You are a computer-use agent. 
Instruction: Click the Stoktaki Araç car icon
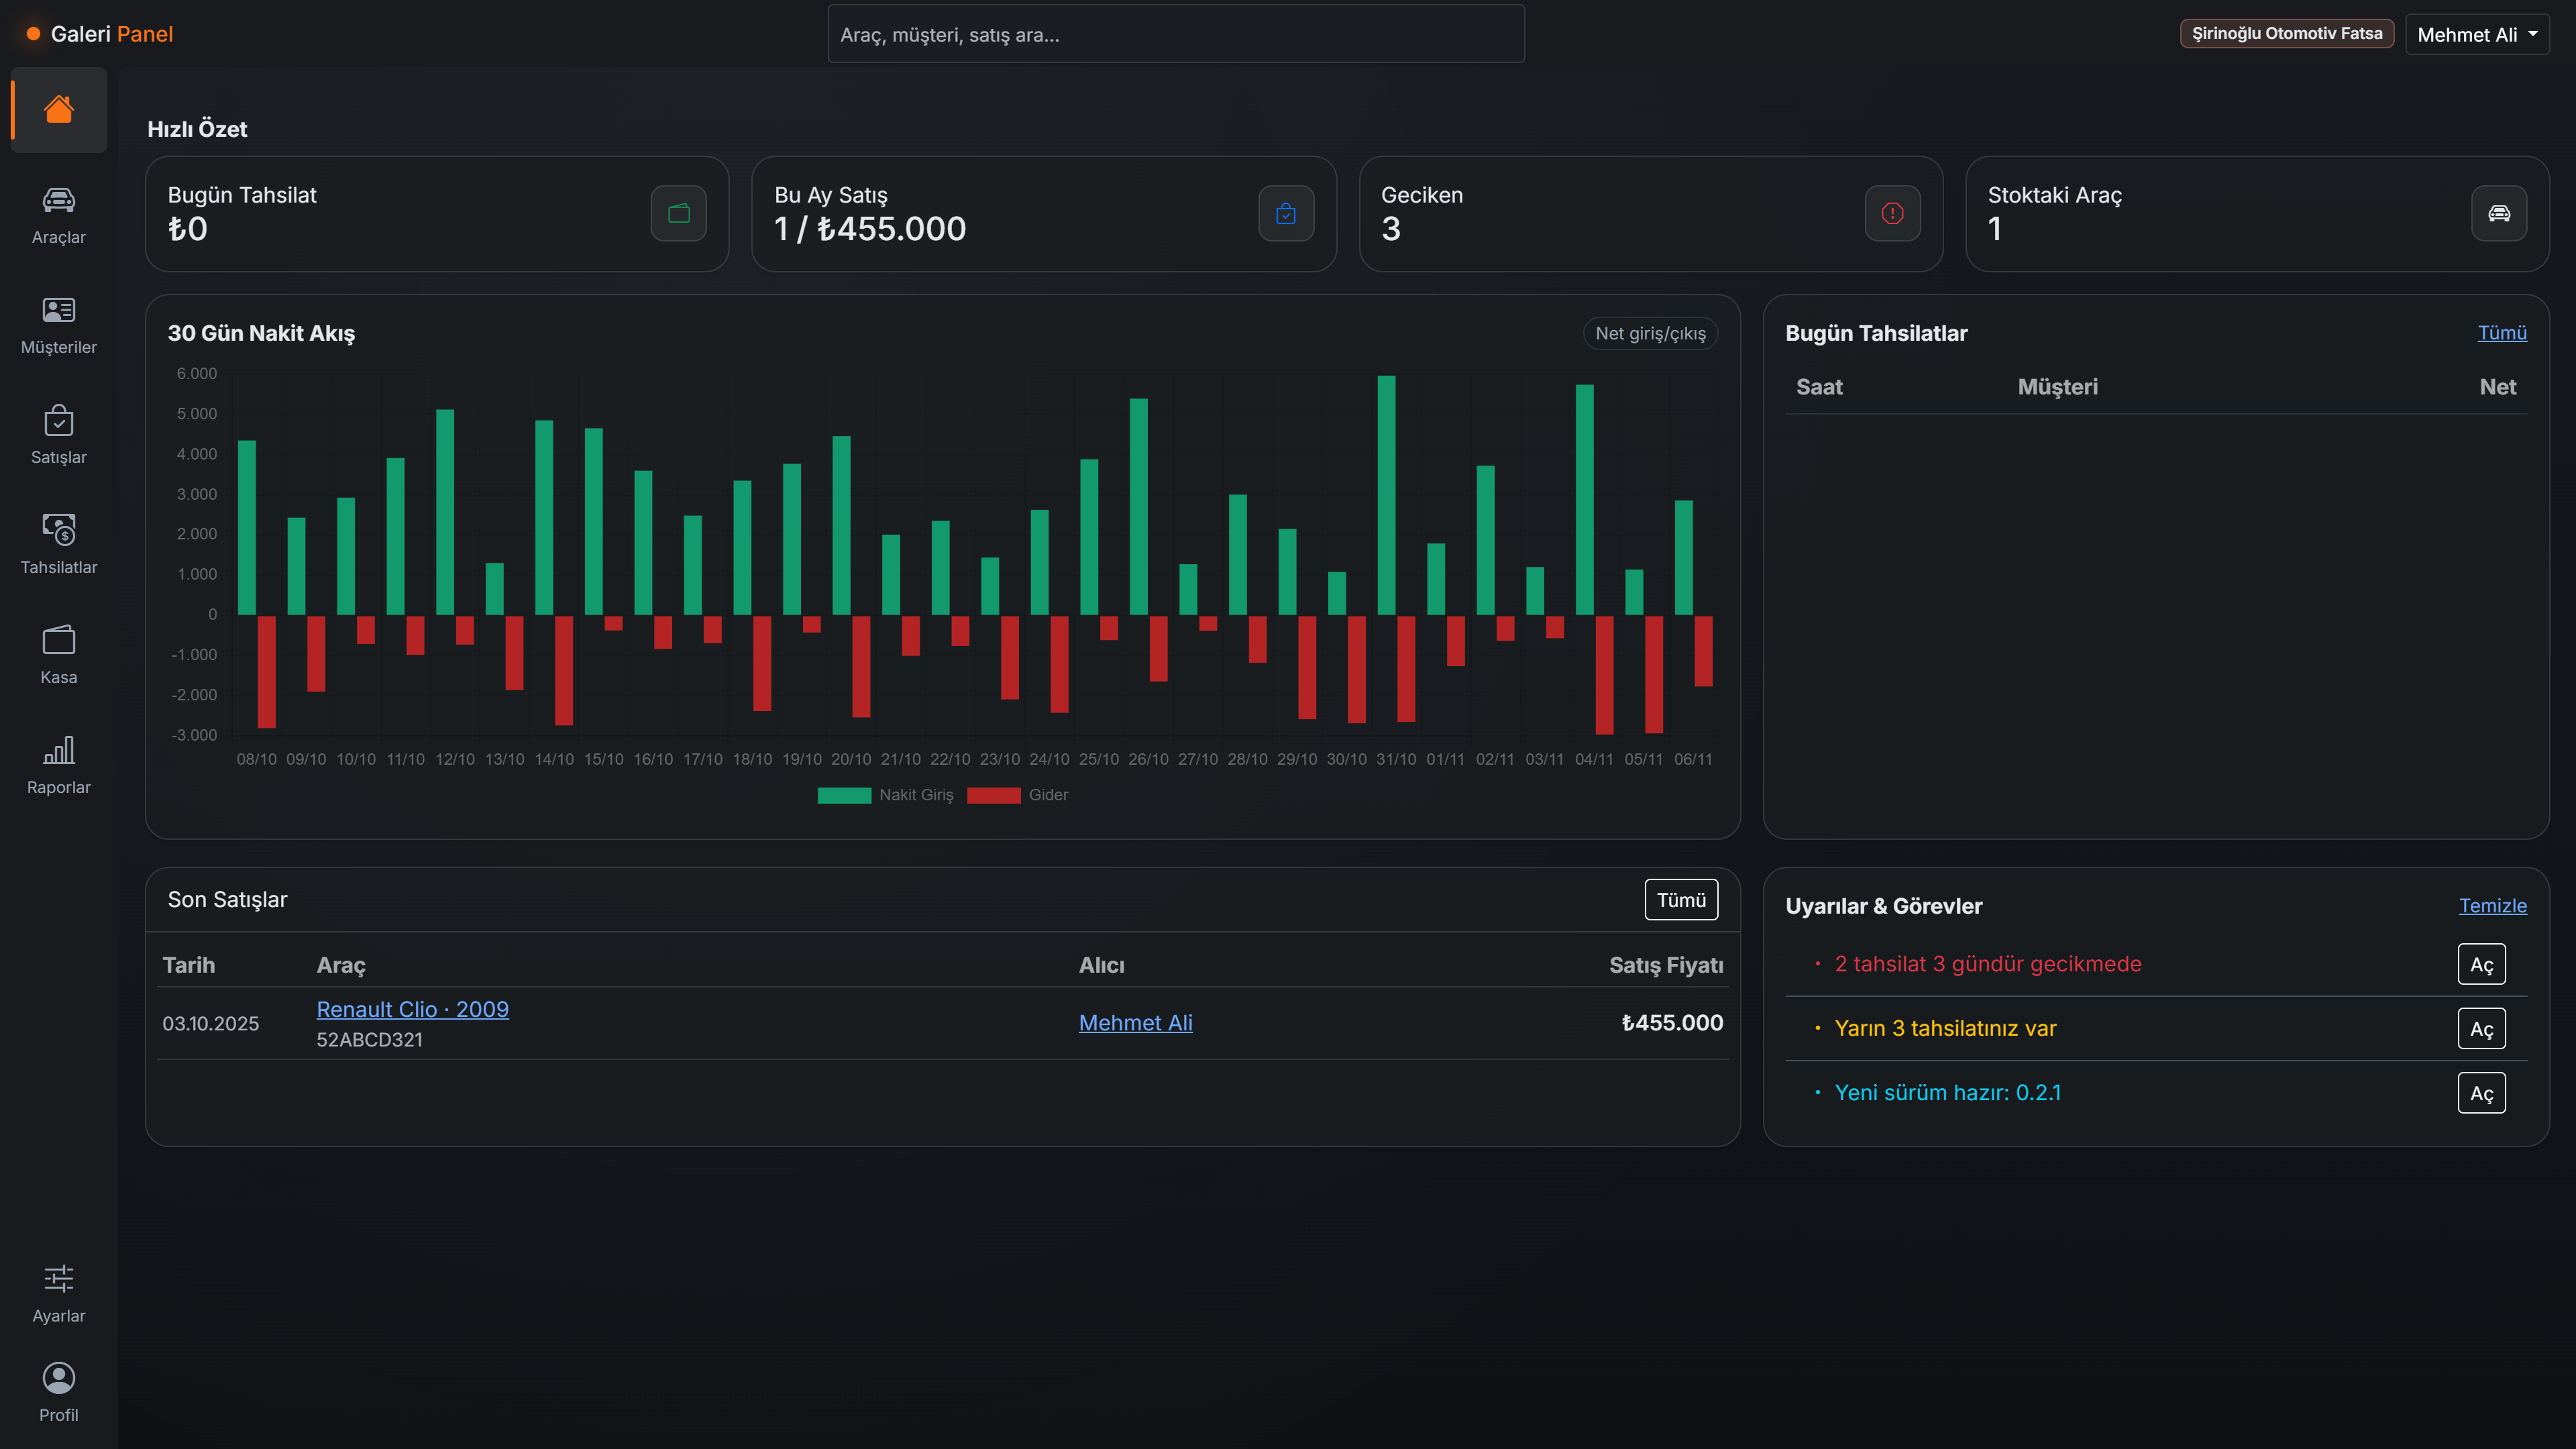[x=2498, y=213]
